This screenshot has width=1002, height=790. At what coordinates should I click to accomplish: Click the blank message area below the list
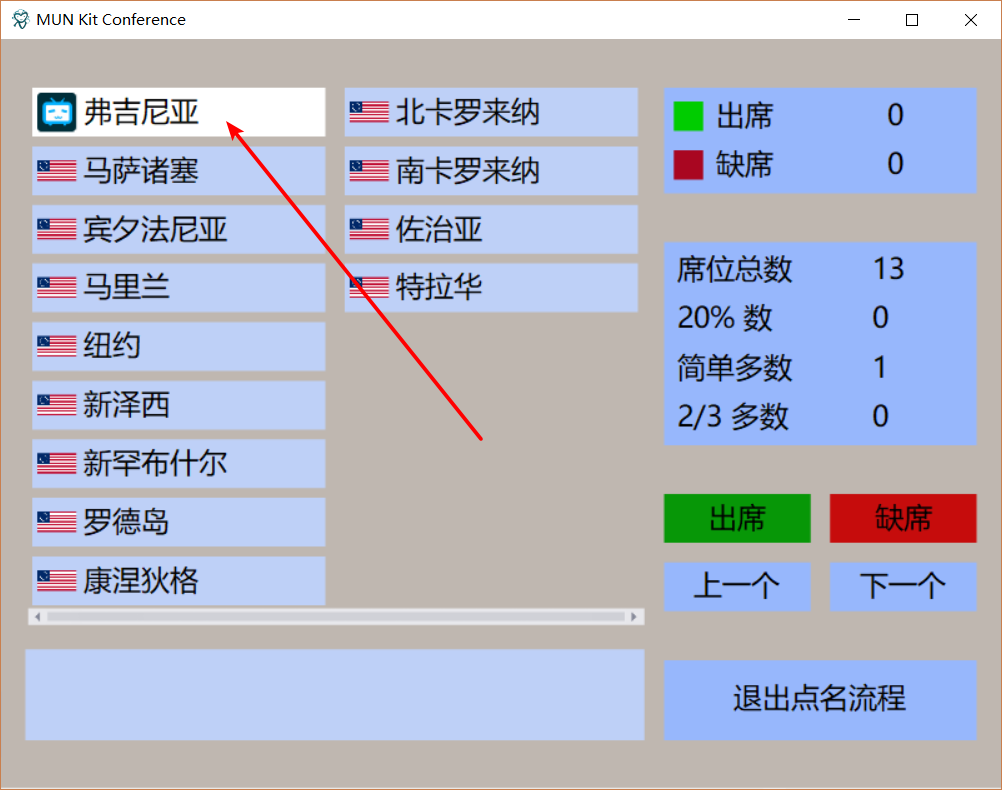point(335,695)
